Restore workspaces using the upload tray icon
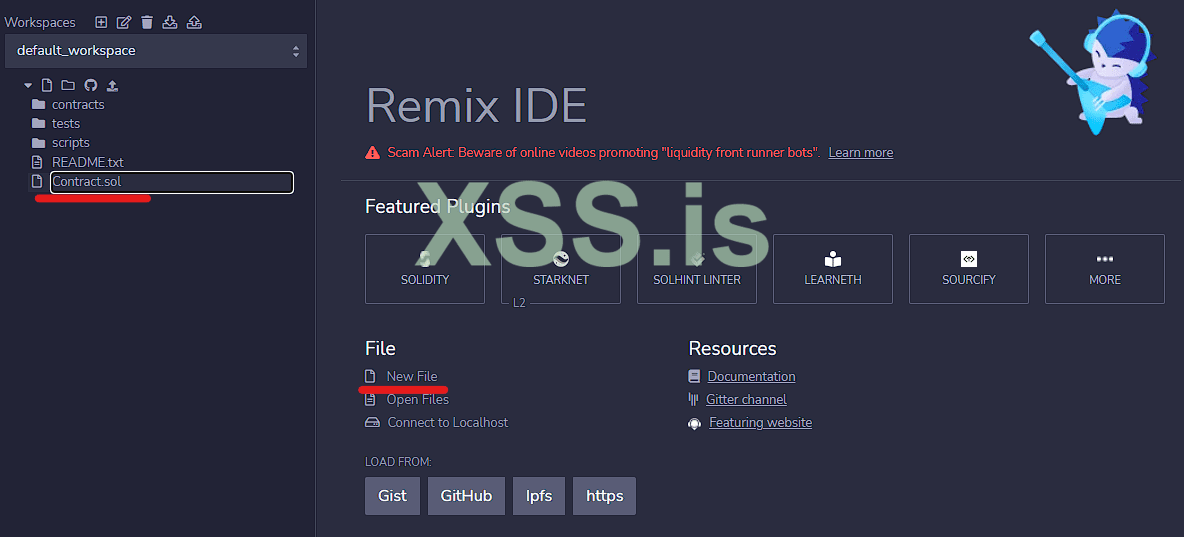The height and width of the screenshot is (537, 1184). pos(194,23)
